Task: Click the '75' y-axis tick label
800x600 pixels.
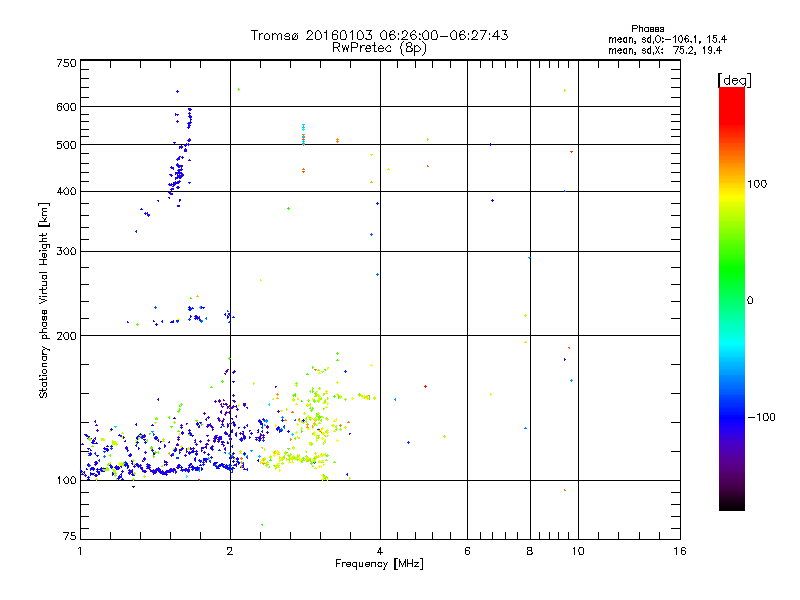Action: pos(70,536)
